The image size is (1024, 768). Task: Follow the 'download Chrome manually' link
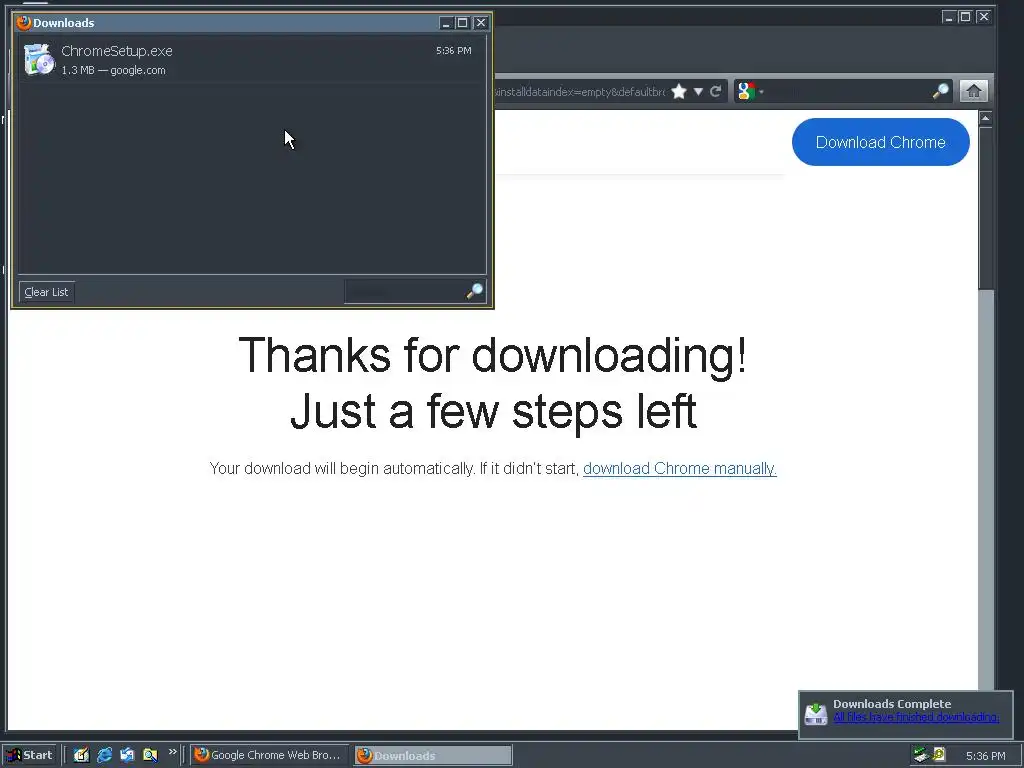pos(679,468)
